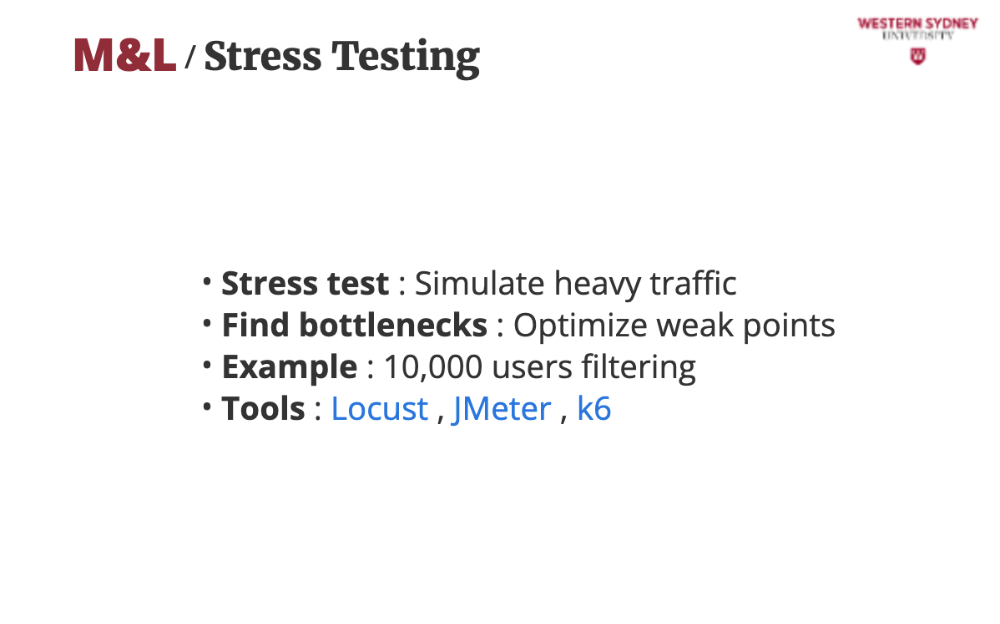1000x624 pixels.
Task: Open the JMeter tool link
Action: [501, 409]
